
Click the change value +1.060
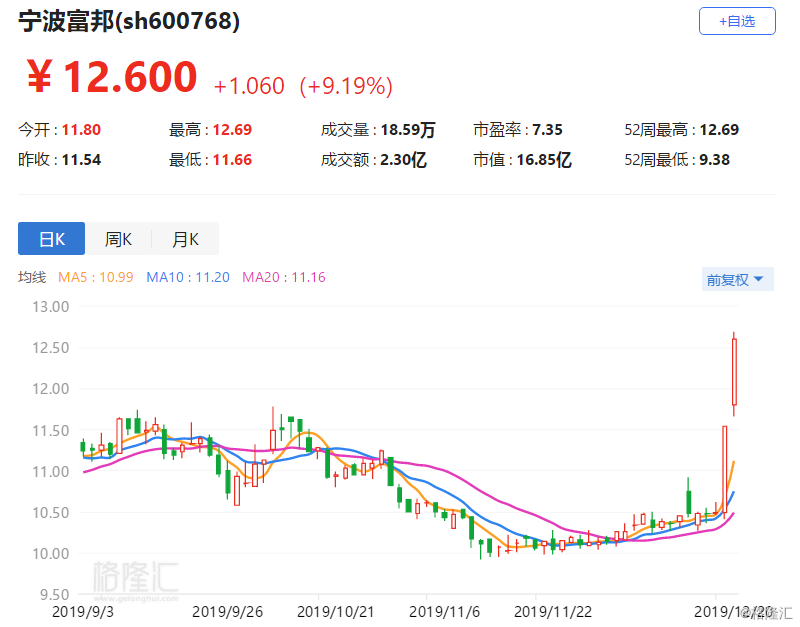point(249,86)
